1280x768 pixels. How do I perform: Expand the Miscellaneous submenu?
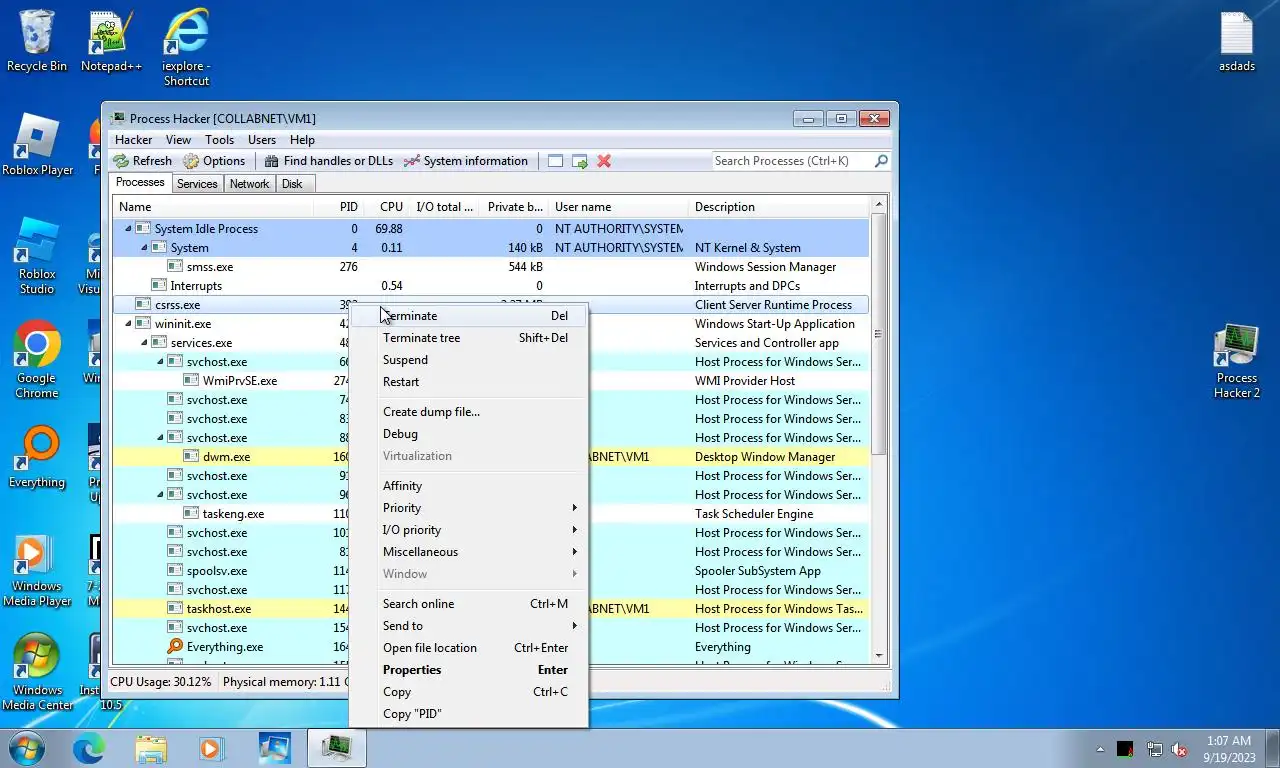[x=468, y=552]
